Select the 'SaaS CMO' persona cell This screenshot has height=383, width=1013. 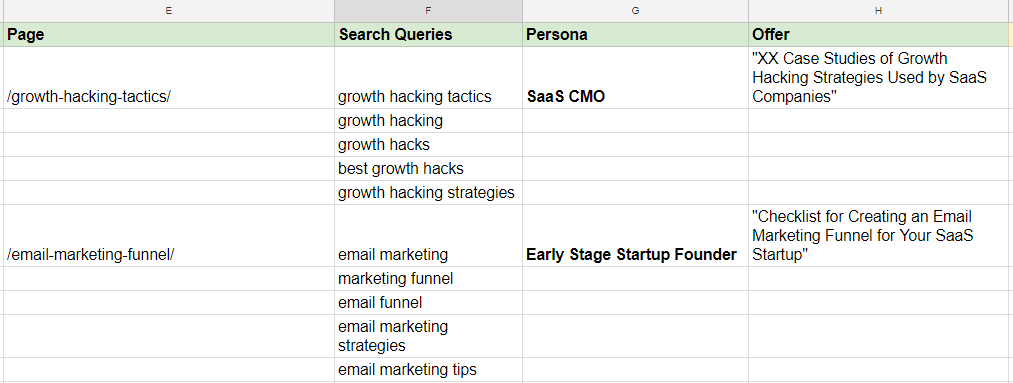click(x=636, y=78)
